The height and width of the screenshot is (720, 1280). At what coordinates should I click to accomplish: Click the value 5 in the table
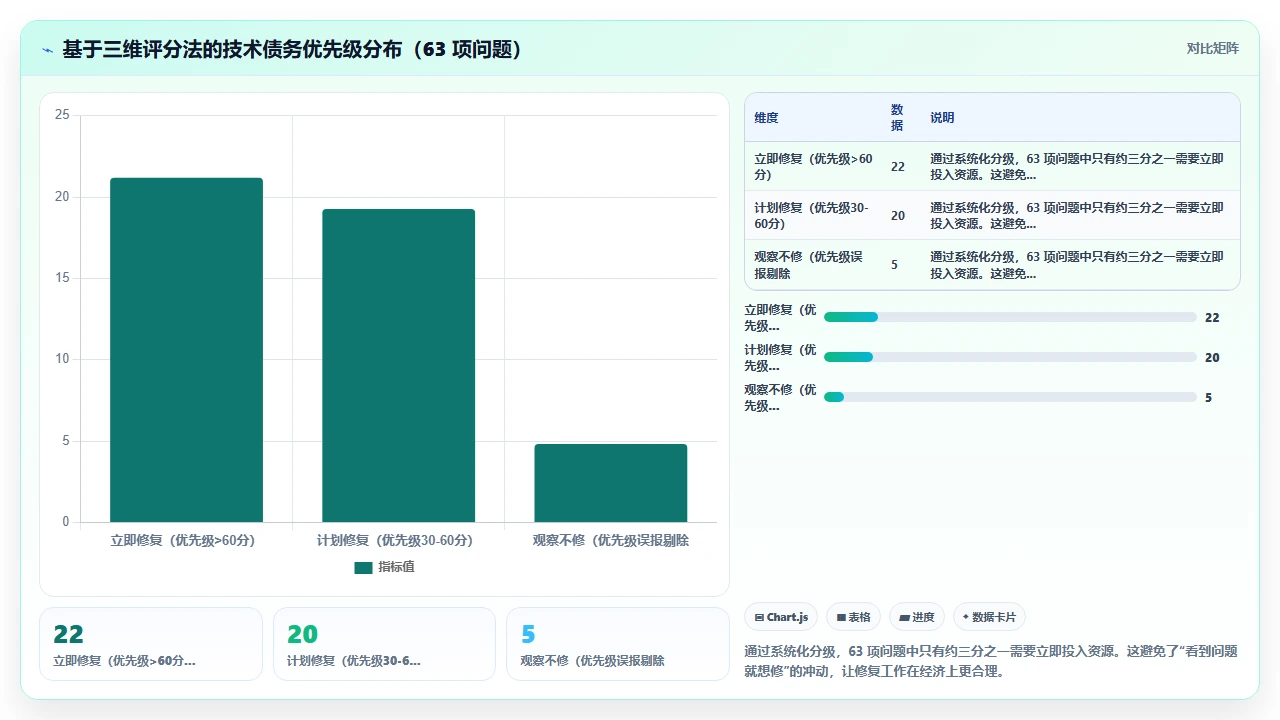click(x=894, y=264)
